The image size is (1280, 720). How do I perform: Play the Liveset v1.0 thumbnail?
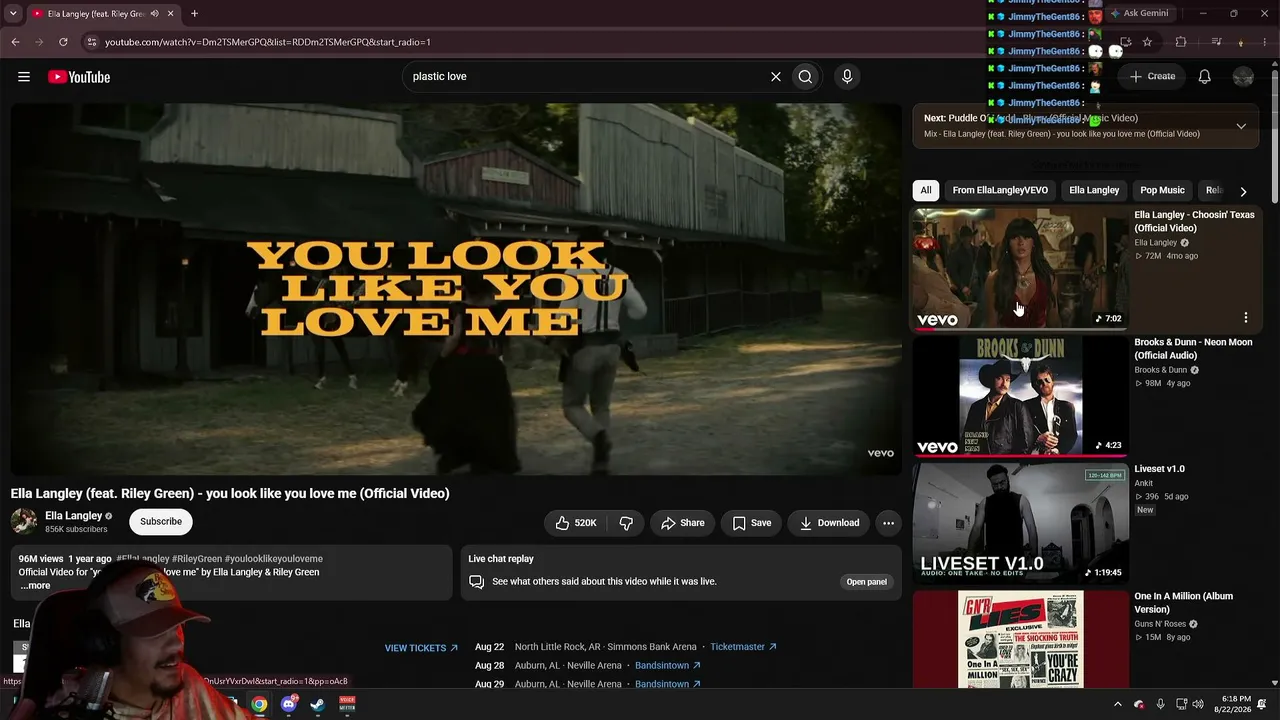click(x=1020, y=523)
